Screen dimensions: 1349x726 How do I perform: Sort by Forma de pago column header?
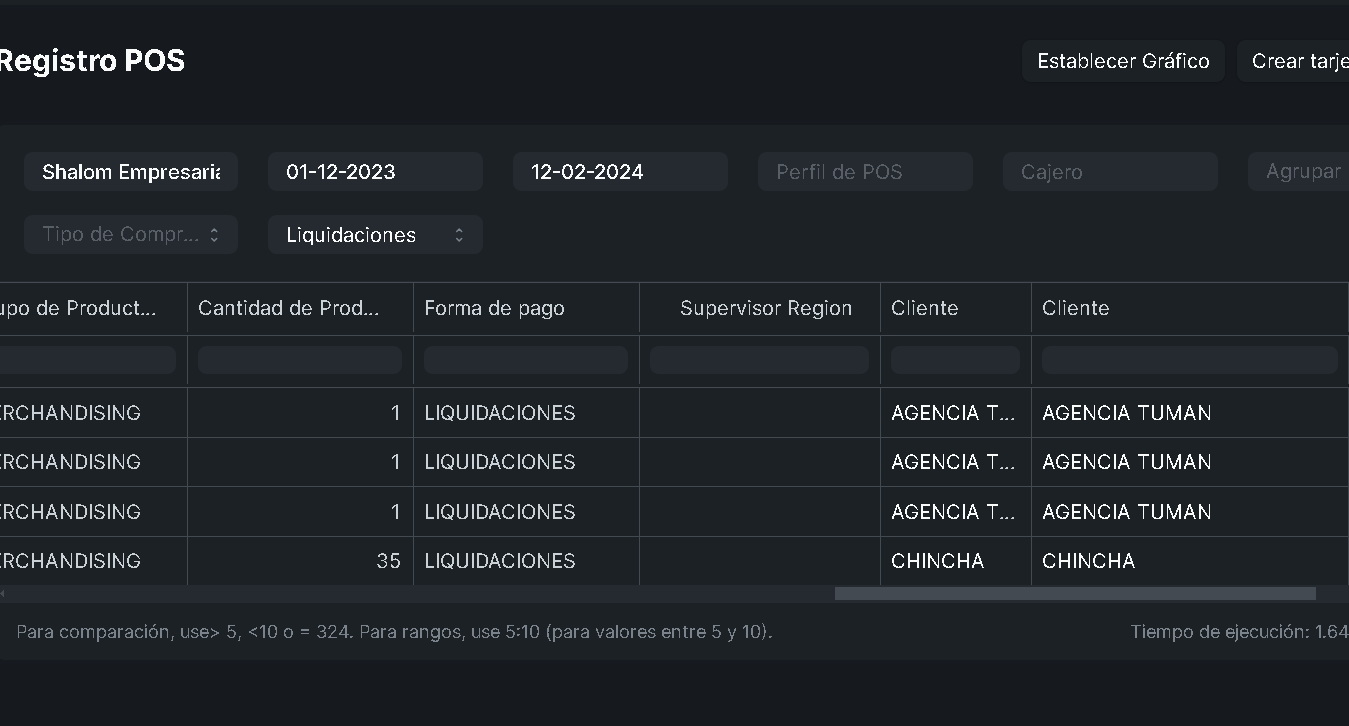(495, 308)
